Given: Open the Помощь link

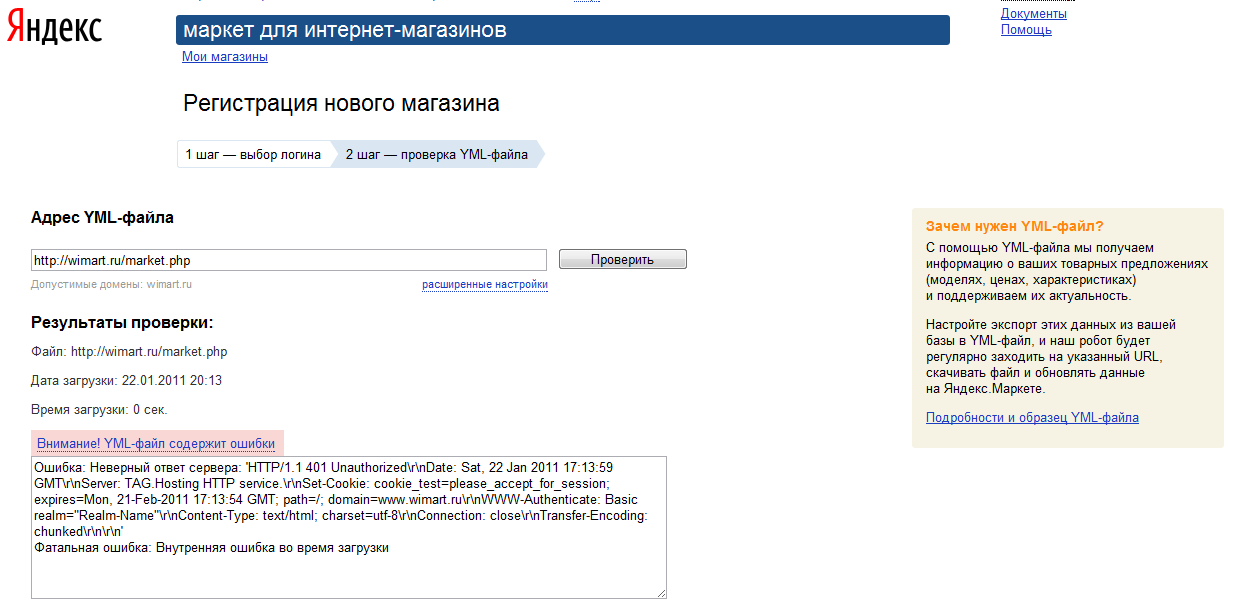Looking at the screenshot, I should (x=1026, y=30).
